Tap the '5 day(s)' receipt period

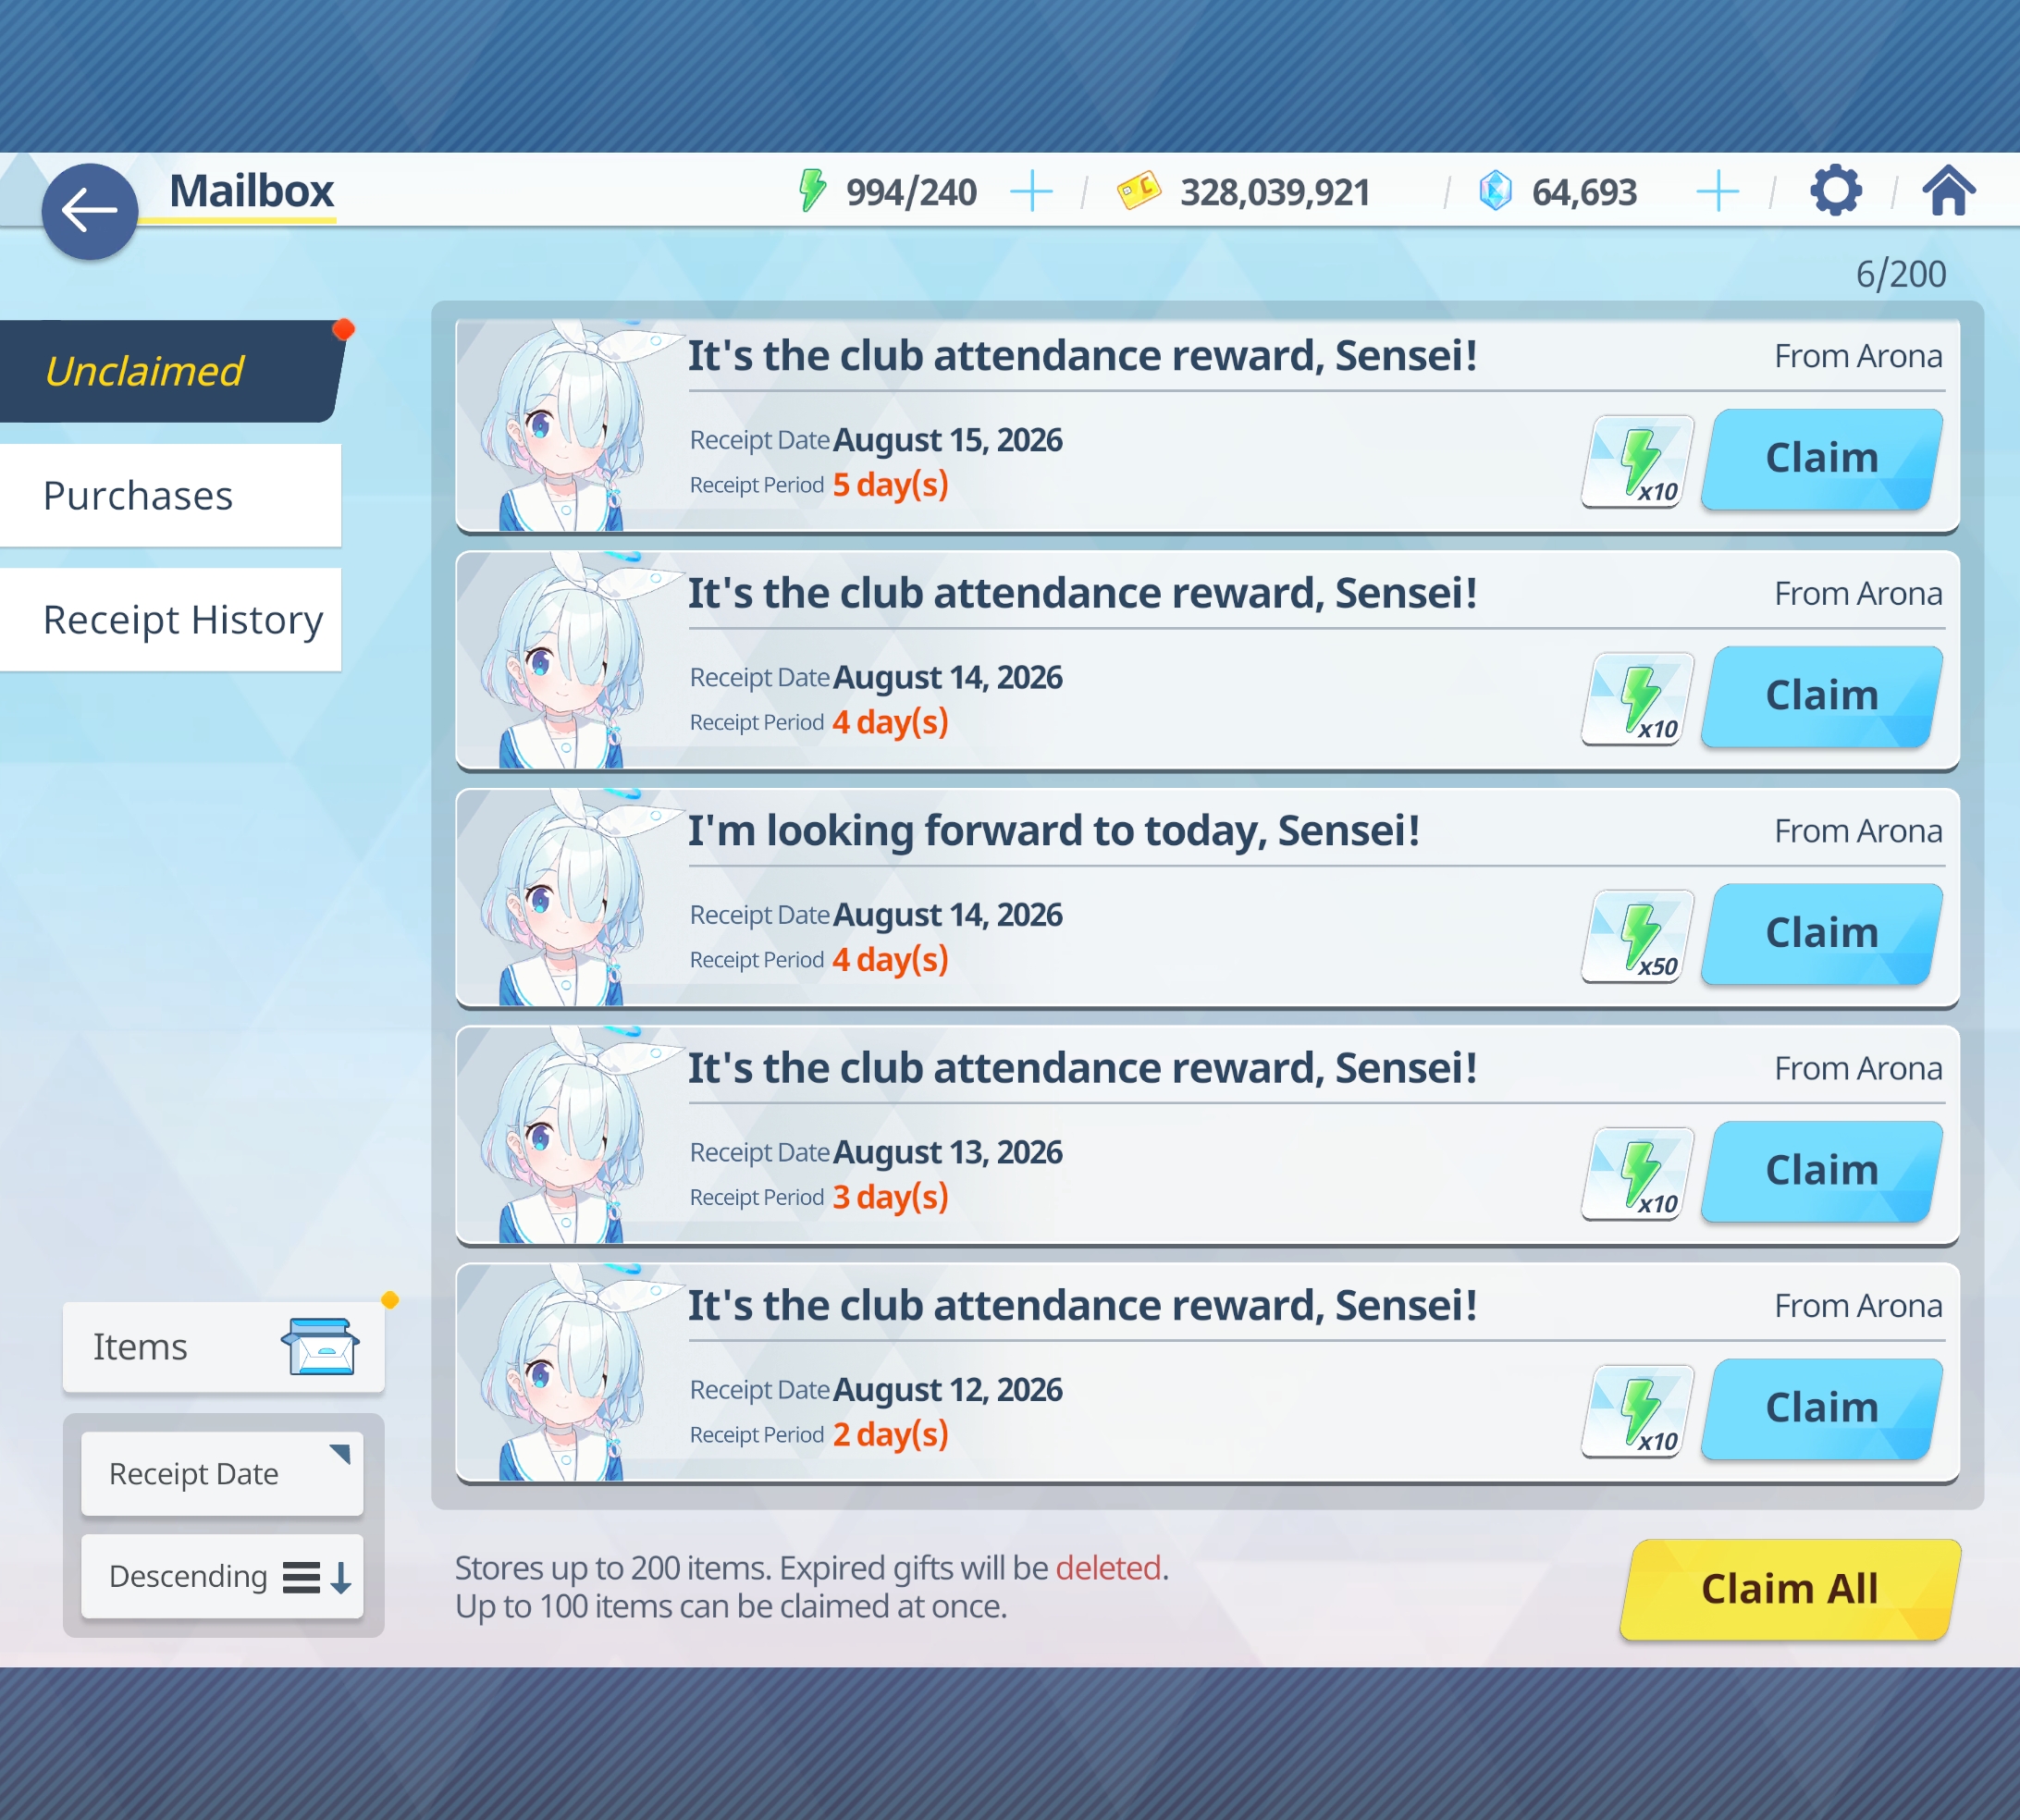click(x=890, y=485)
